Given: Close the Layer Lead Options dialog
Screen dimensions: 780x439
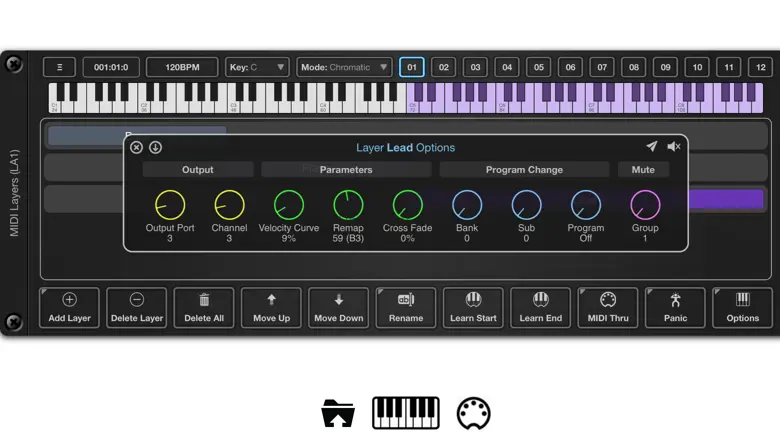Looking at the screenshot, I should click(137, 147).
